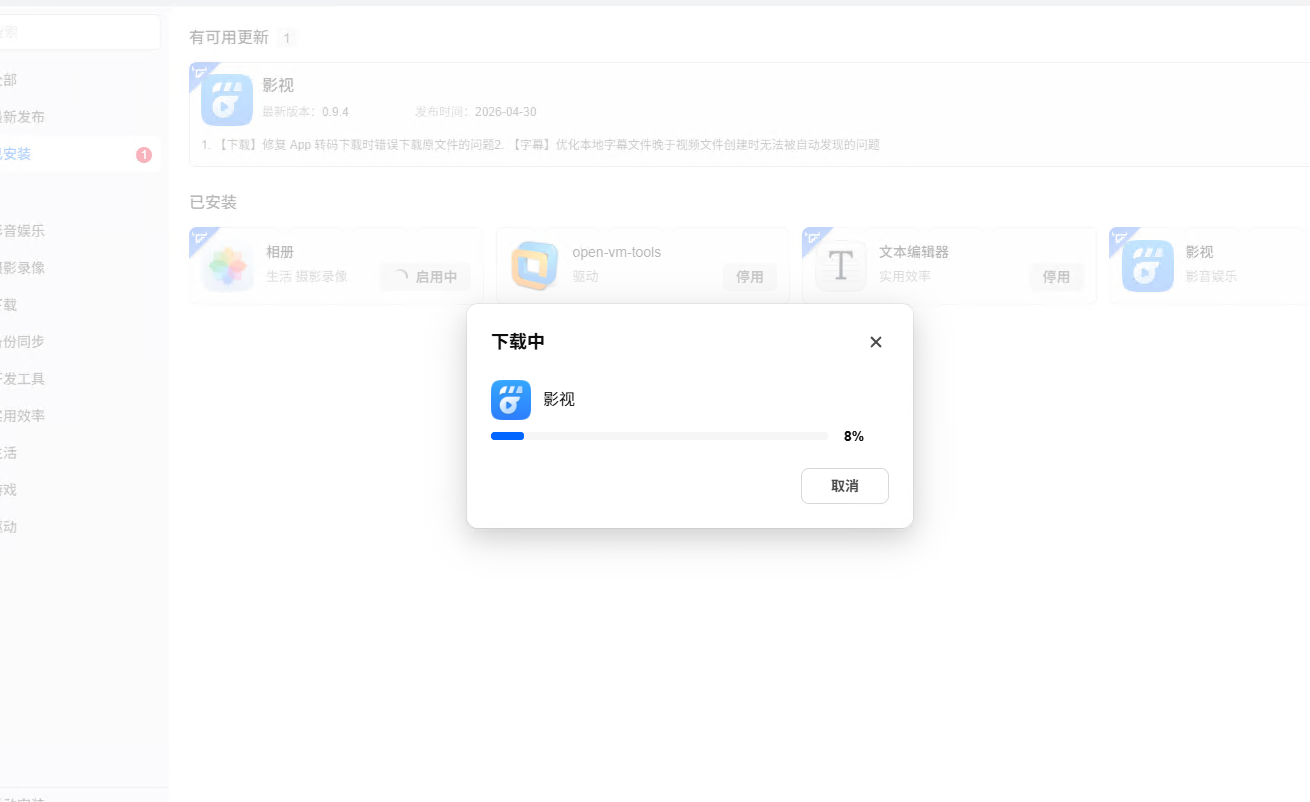Image resolution: width=1310 pixels, height=802 pixels.
Task: Click the 影视 icon in download dialog
Action: click(511, 400)
